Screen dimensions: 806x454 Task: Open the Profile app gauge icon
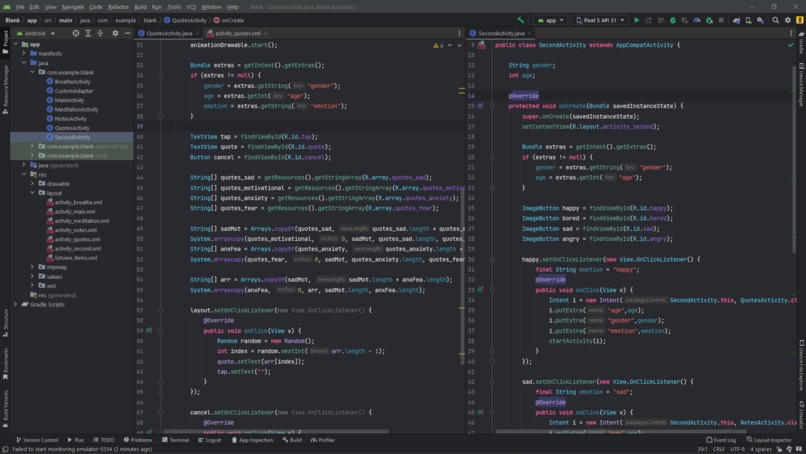click(697, 20)
